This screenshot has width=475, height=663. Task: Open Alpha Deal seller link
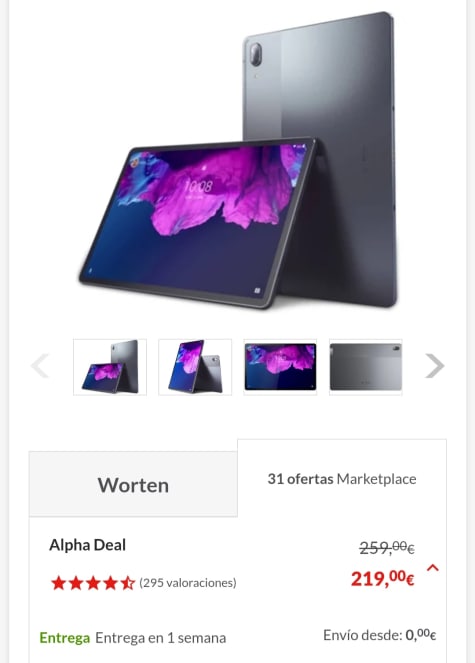[x=88, y=545]
